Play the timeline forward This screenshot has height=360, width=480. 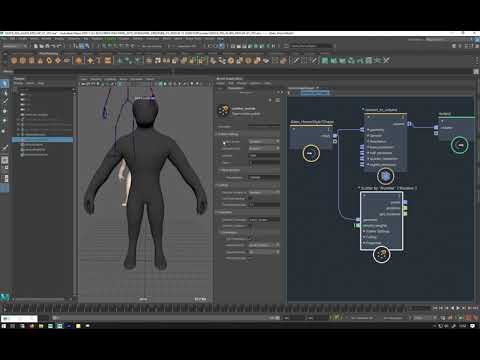click(x=458, y=308)
